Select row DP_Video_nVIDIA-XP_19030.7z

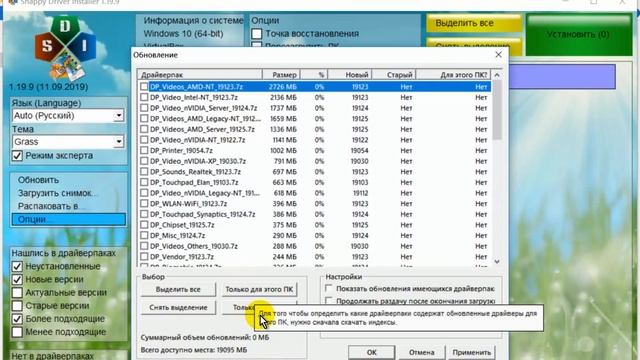click(x=314, y=161)
